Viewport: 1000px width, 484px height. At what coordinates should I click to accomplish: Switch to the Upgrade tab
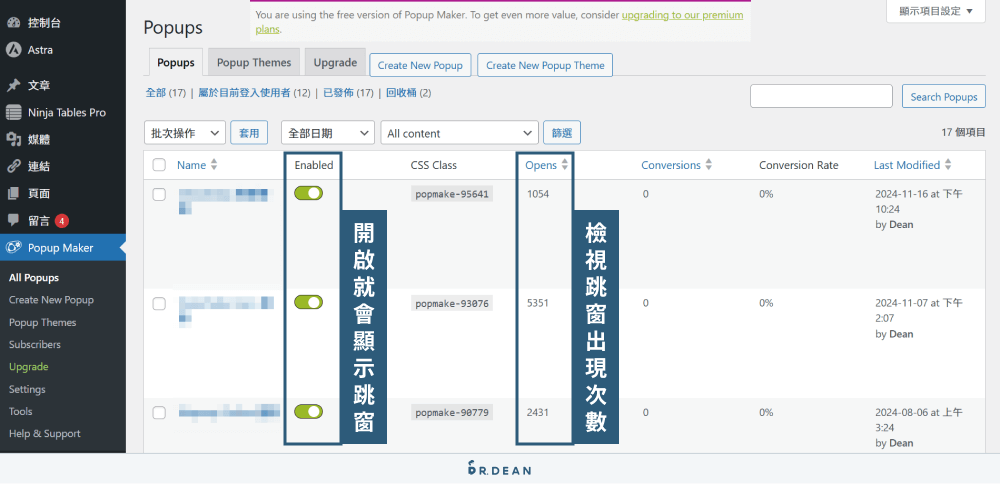(x=335, y=62)
